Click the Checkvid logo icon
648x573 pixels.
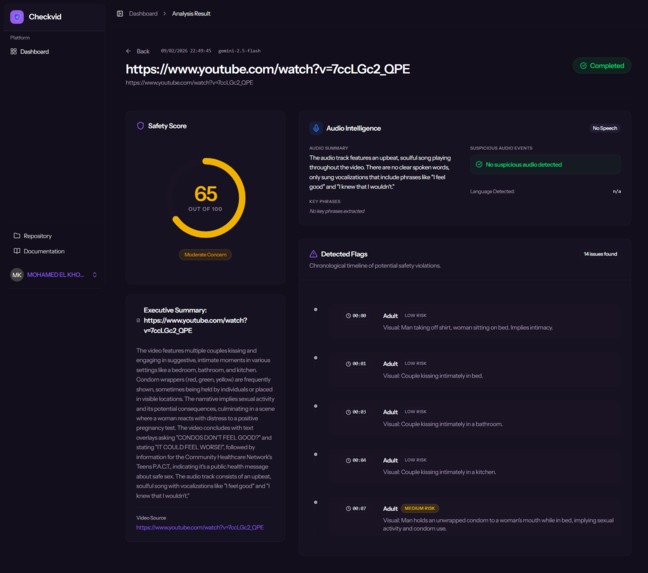(x=17, y=17)
